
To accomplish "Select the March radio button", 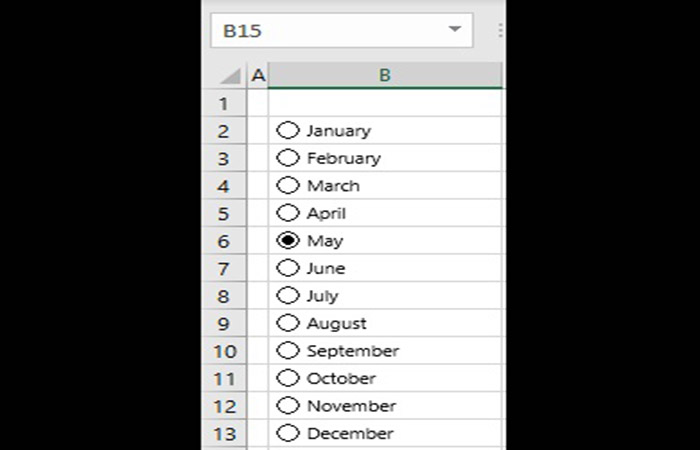I will 288,185.
